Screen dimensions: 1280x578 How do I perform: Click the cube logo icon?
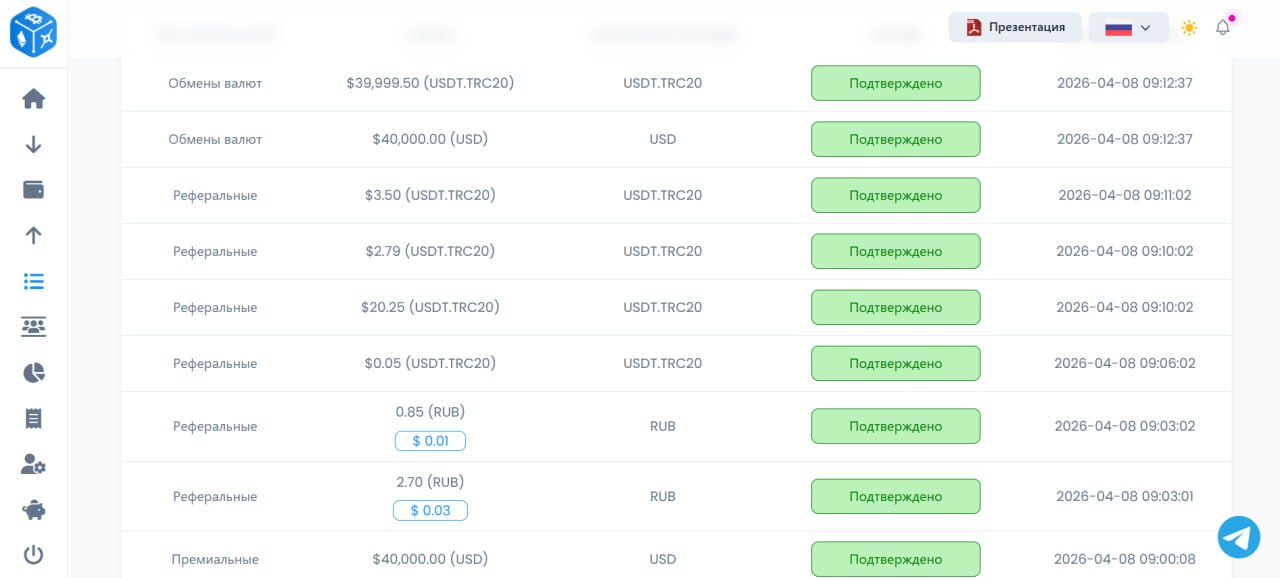(x=33, y=32)
